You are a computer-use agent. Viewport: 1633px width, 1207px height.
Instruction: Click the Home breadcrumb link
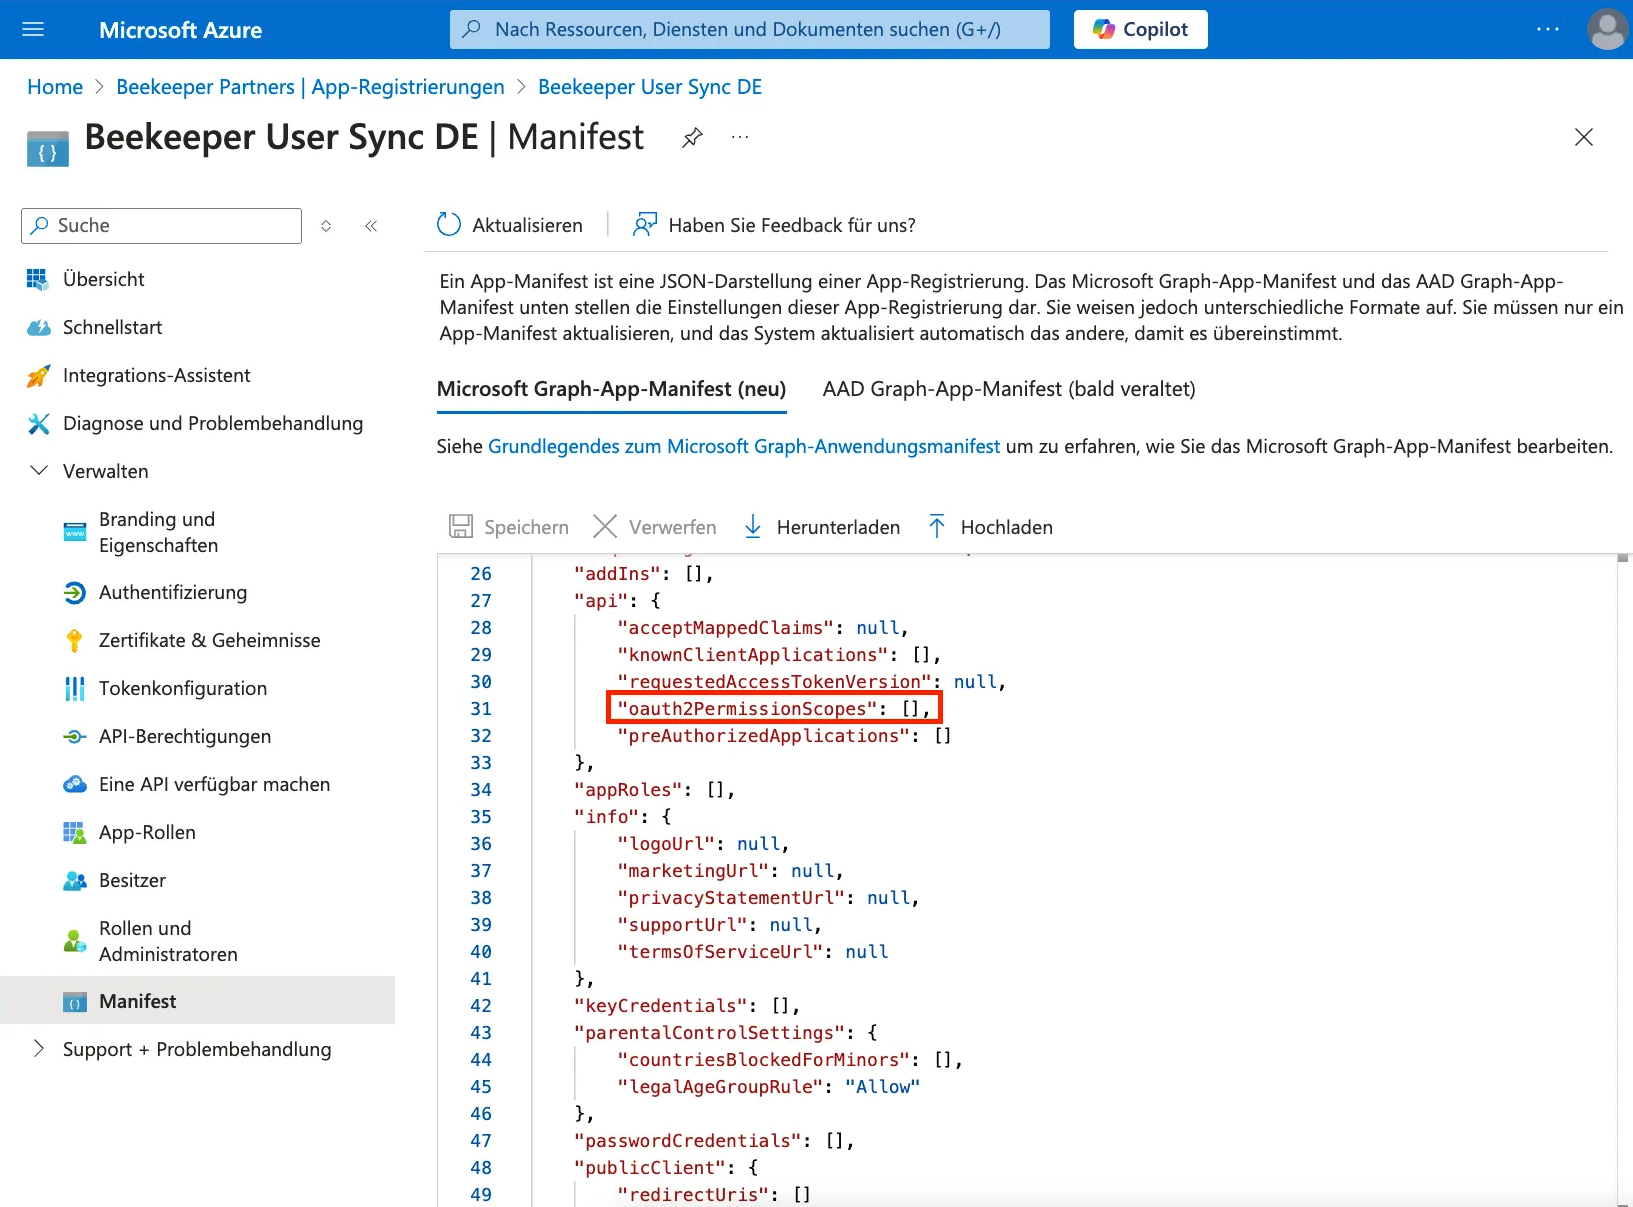coord(55,87)
